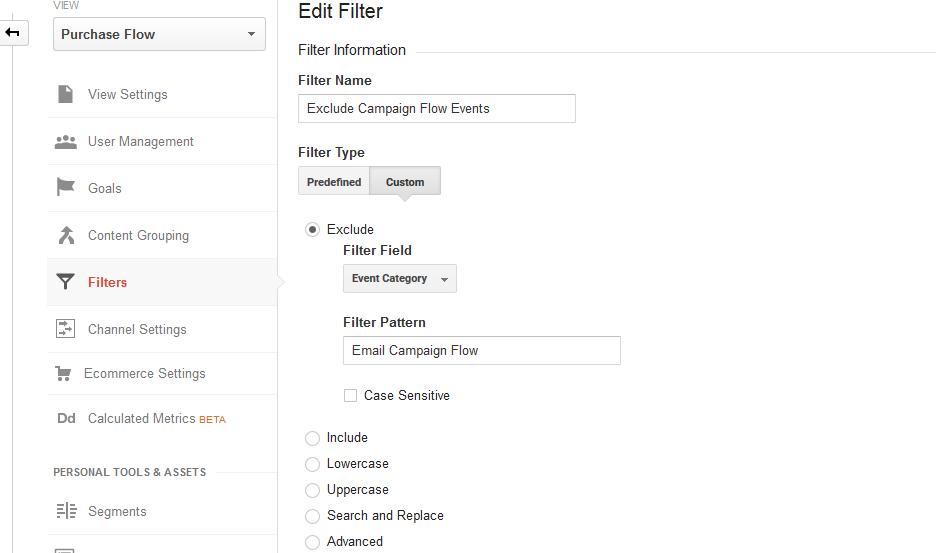The height and width of the screenshot is (553, 936).
Task: Open Segments icon in Personal Tools
Action: [x=66, y=511]
